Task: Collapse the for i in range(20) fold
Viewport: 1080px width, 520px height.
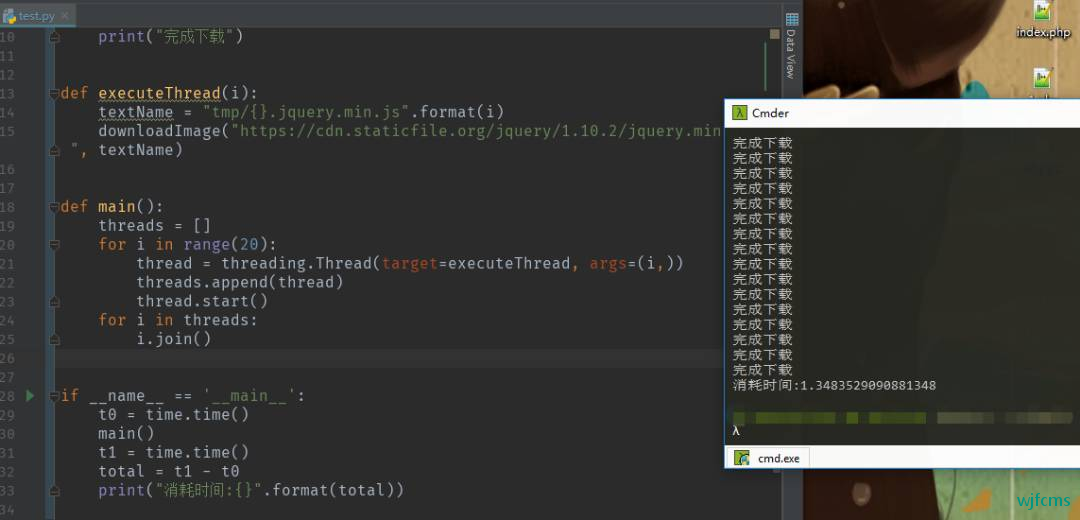Action: [x=54, y=245]
